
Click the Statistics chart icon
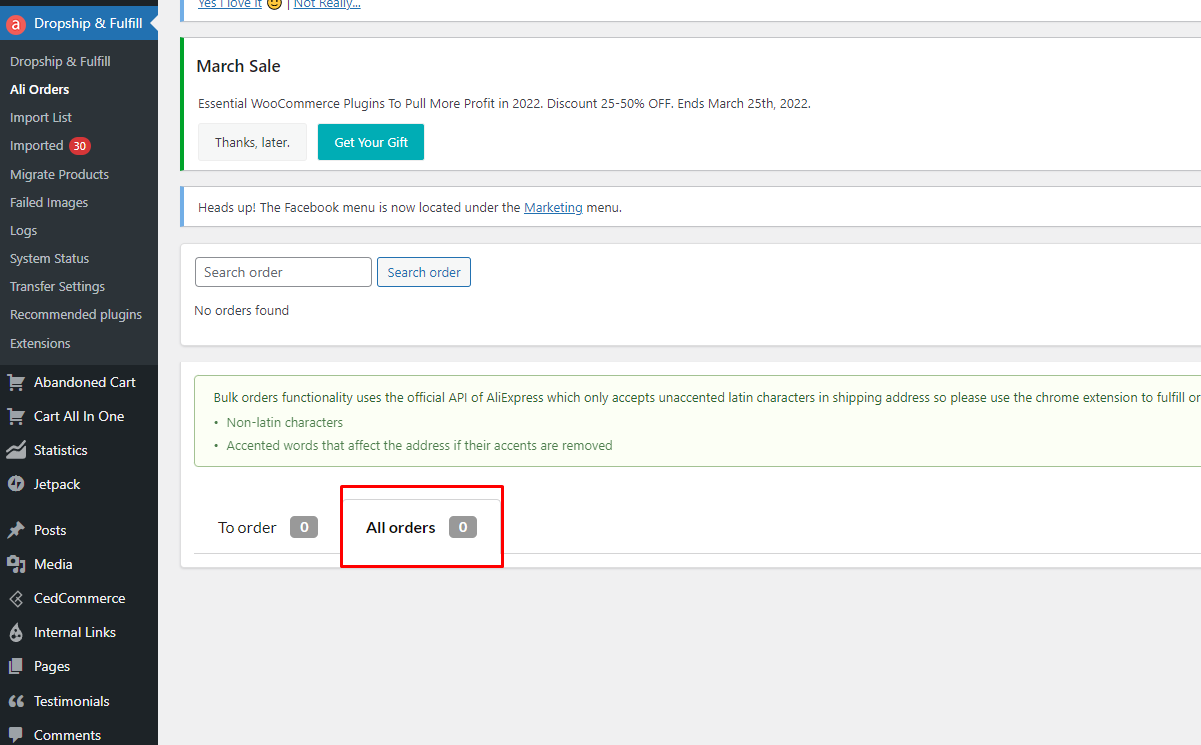click(16, 450)
